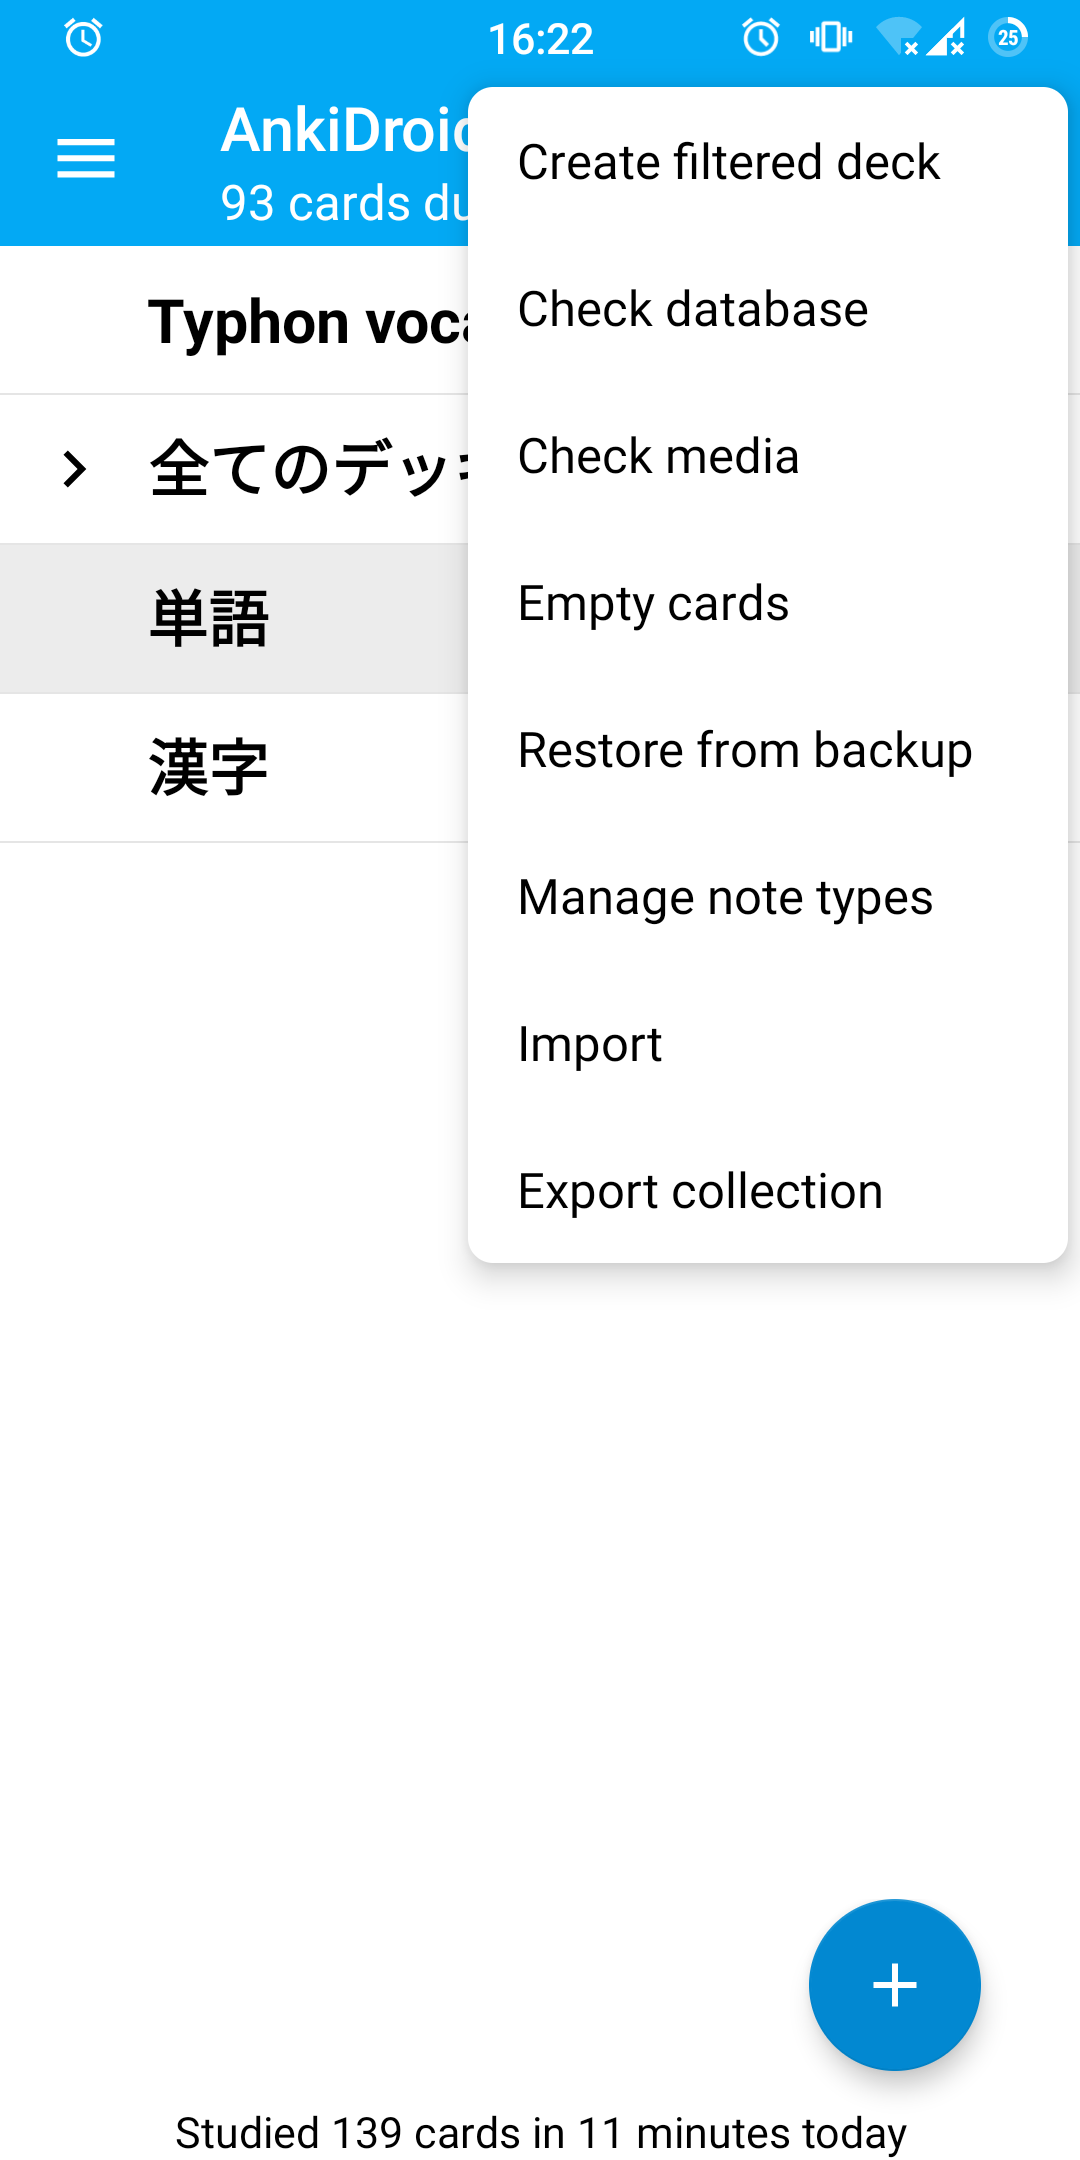The height and width of the screenshot is (2160, 1080).
Task: Select Create filtered deck
Action: click(x=767, y=162)
